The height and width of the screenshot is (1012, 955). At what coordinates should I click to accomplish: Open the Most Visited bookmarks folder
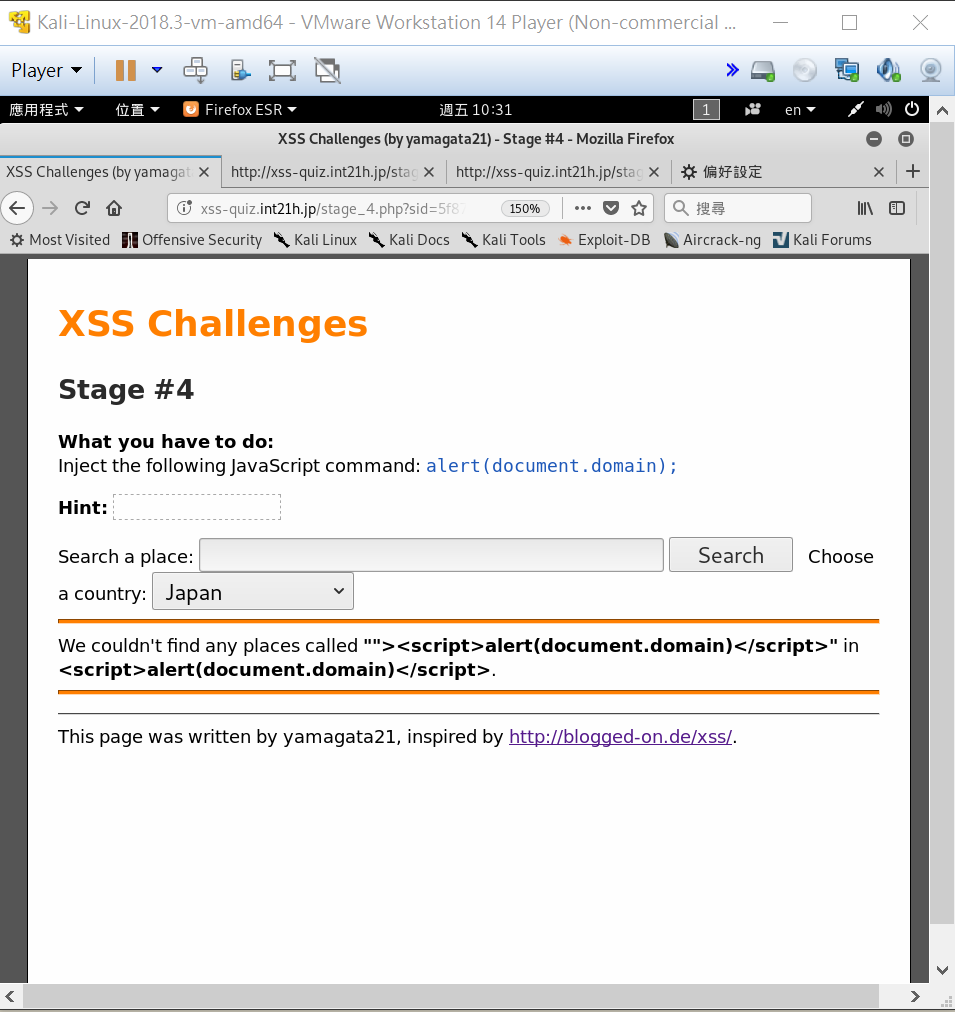(60, 240)
